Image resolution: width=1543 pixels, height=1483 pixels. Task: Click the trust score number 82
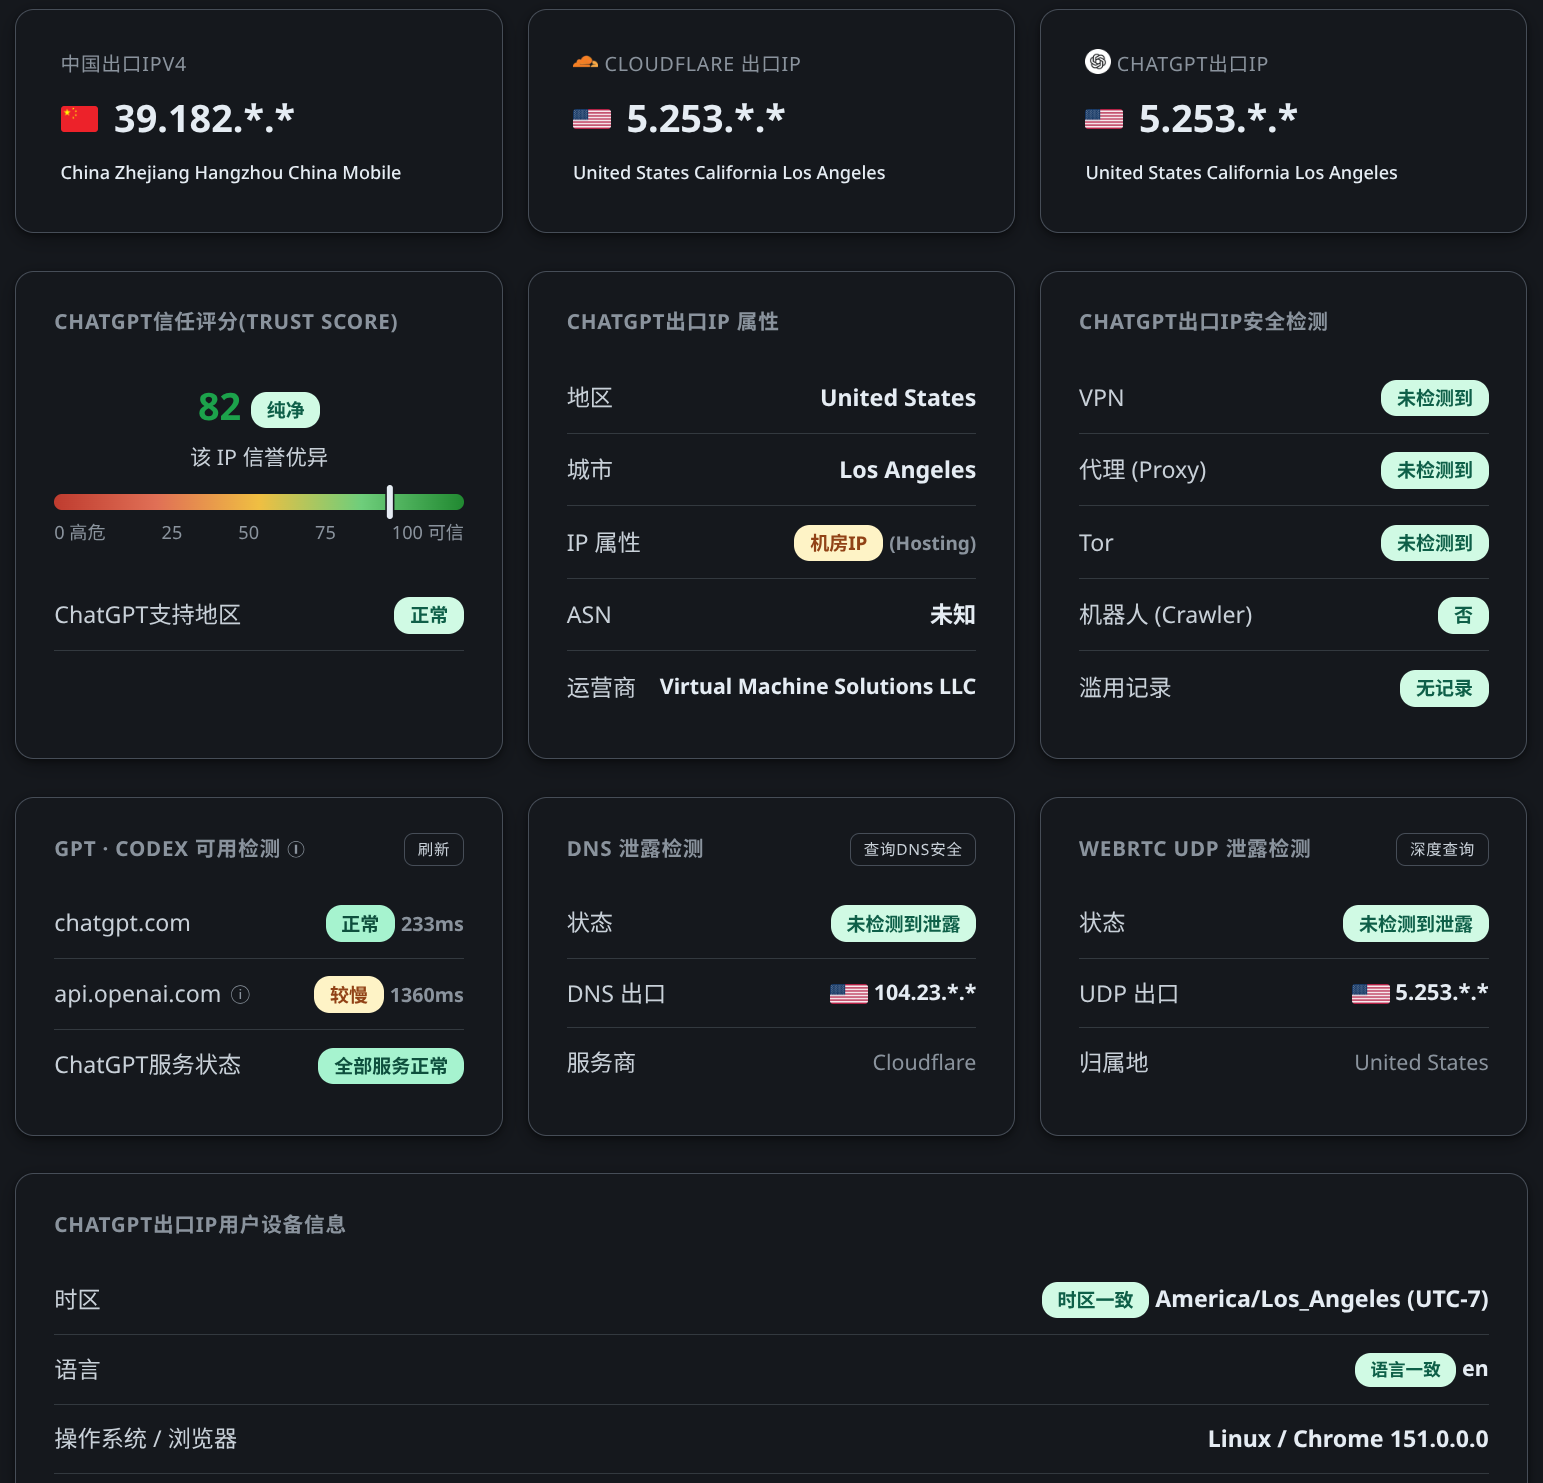coord(219,407)
